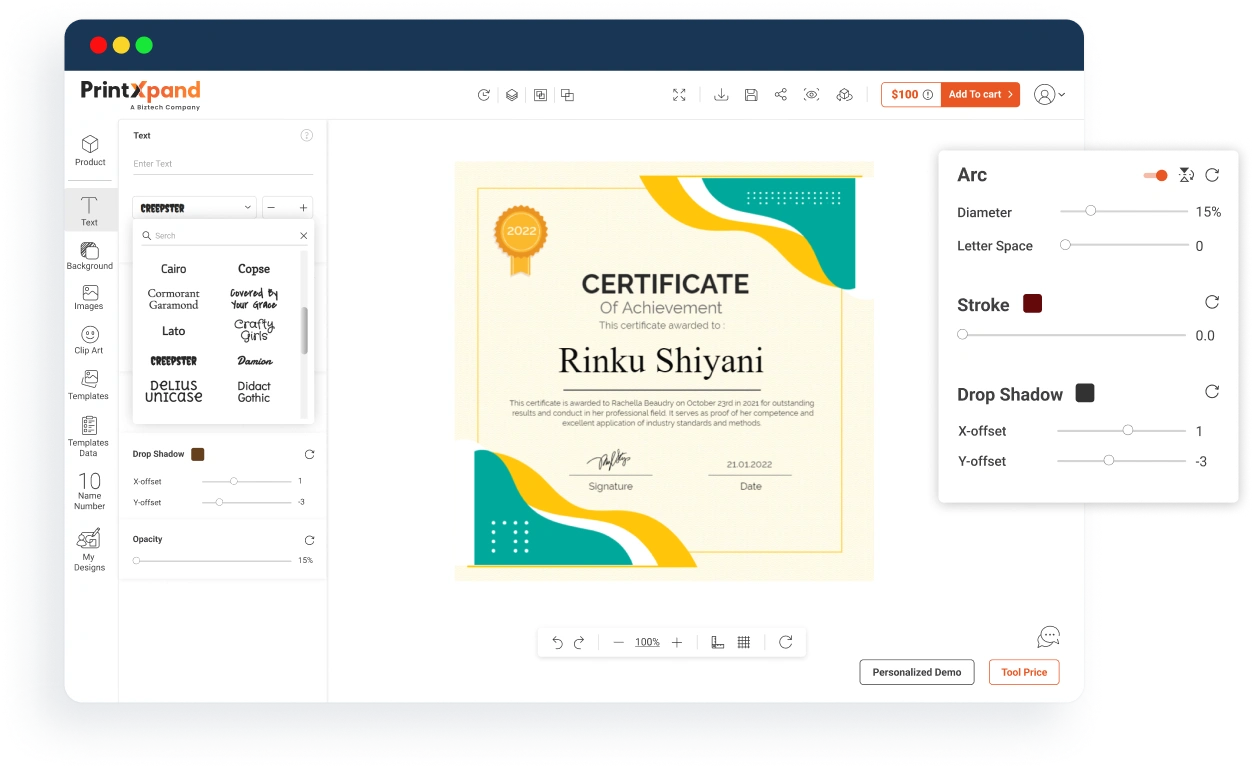The image size is (1253, 766).
Task: Open the Clip Art panel
Action: pos(90,340)
